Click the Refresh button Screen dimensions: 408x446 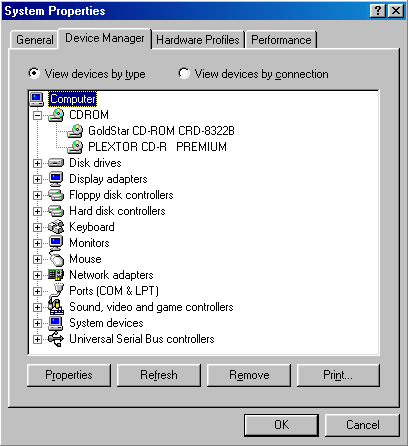pos(159,375)
